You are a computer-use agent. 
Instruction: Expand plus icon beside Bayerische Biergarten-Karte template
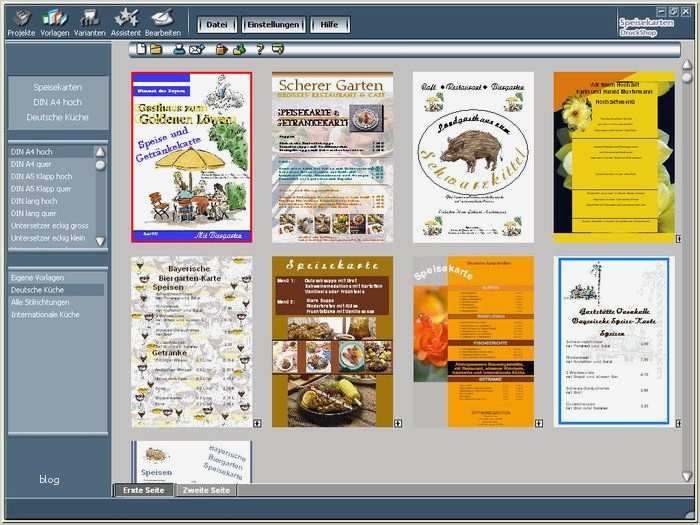coord(257,423)
